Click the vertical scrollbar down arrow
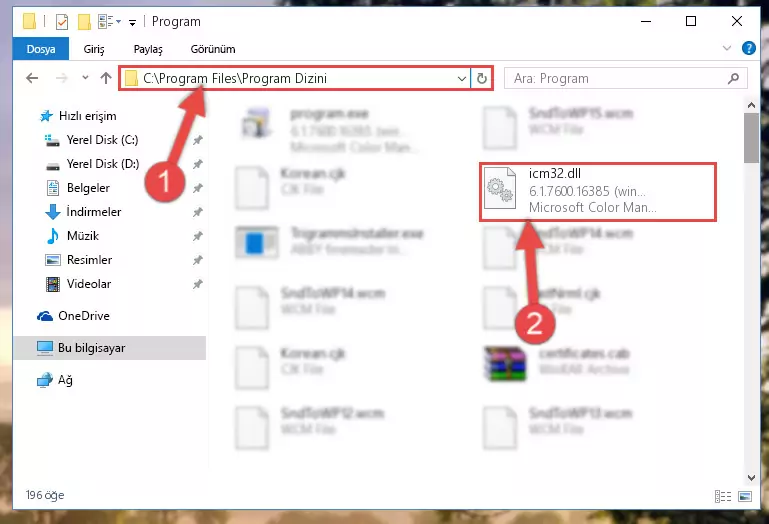 (x=751, y=477)
